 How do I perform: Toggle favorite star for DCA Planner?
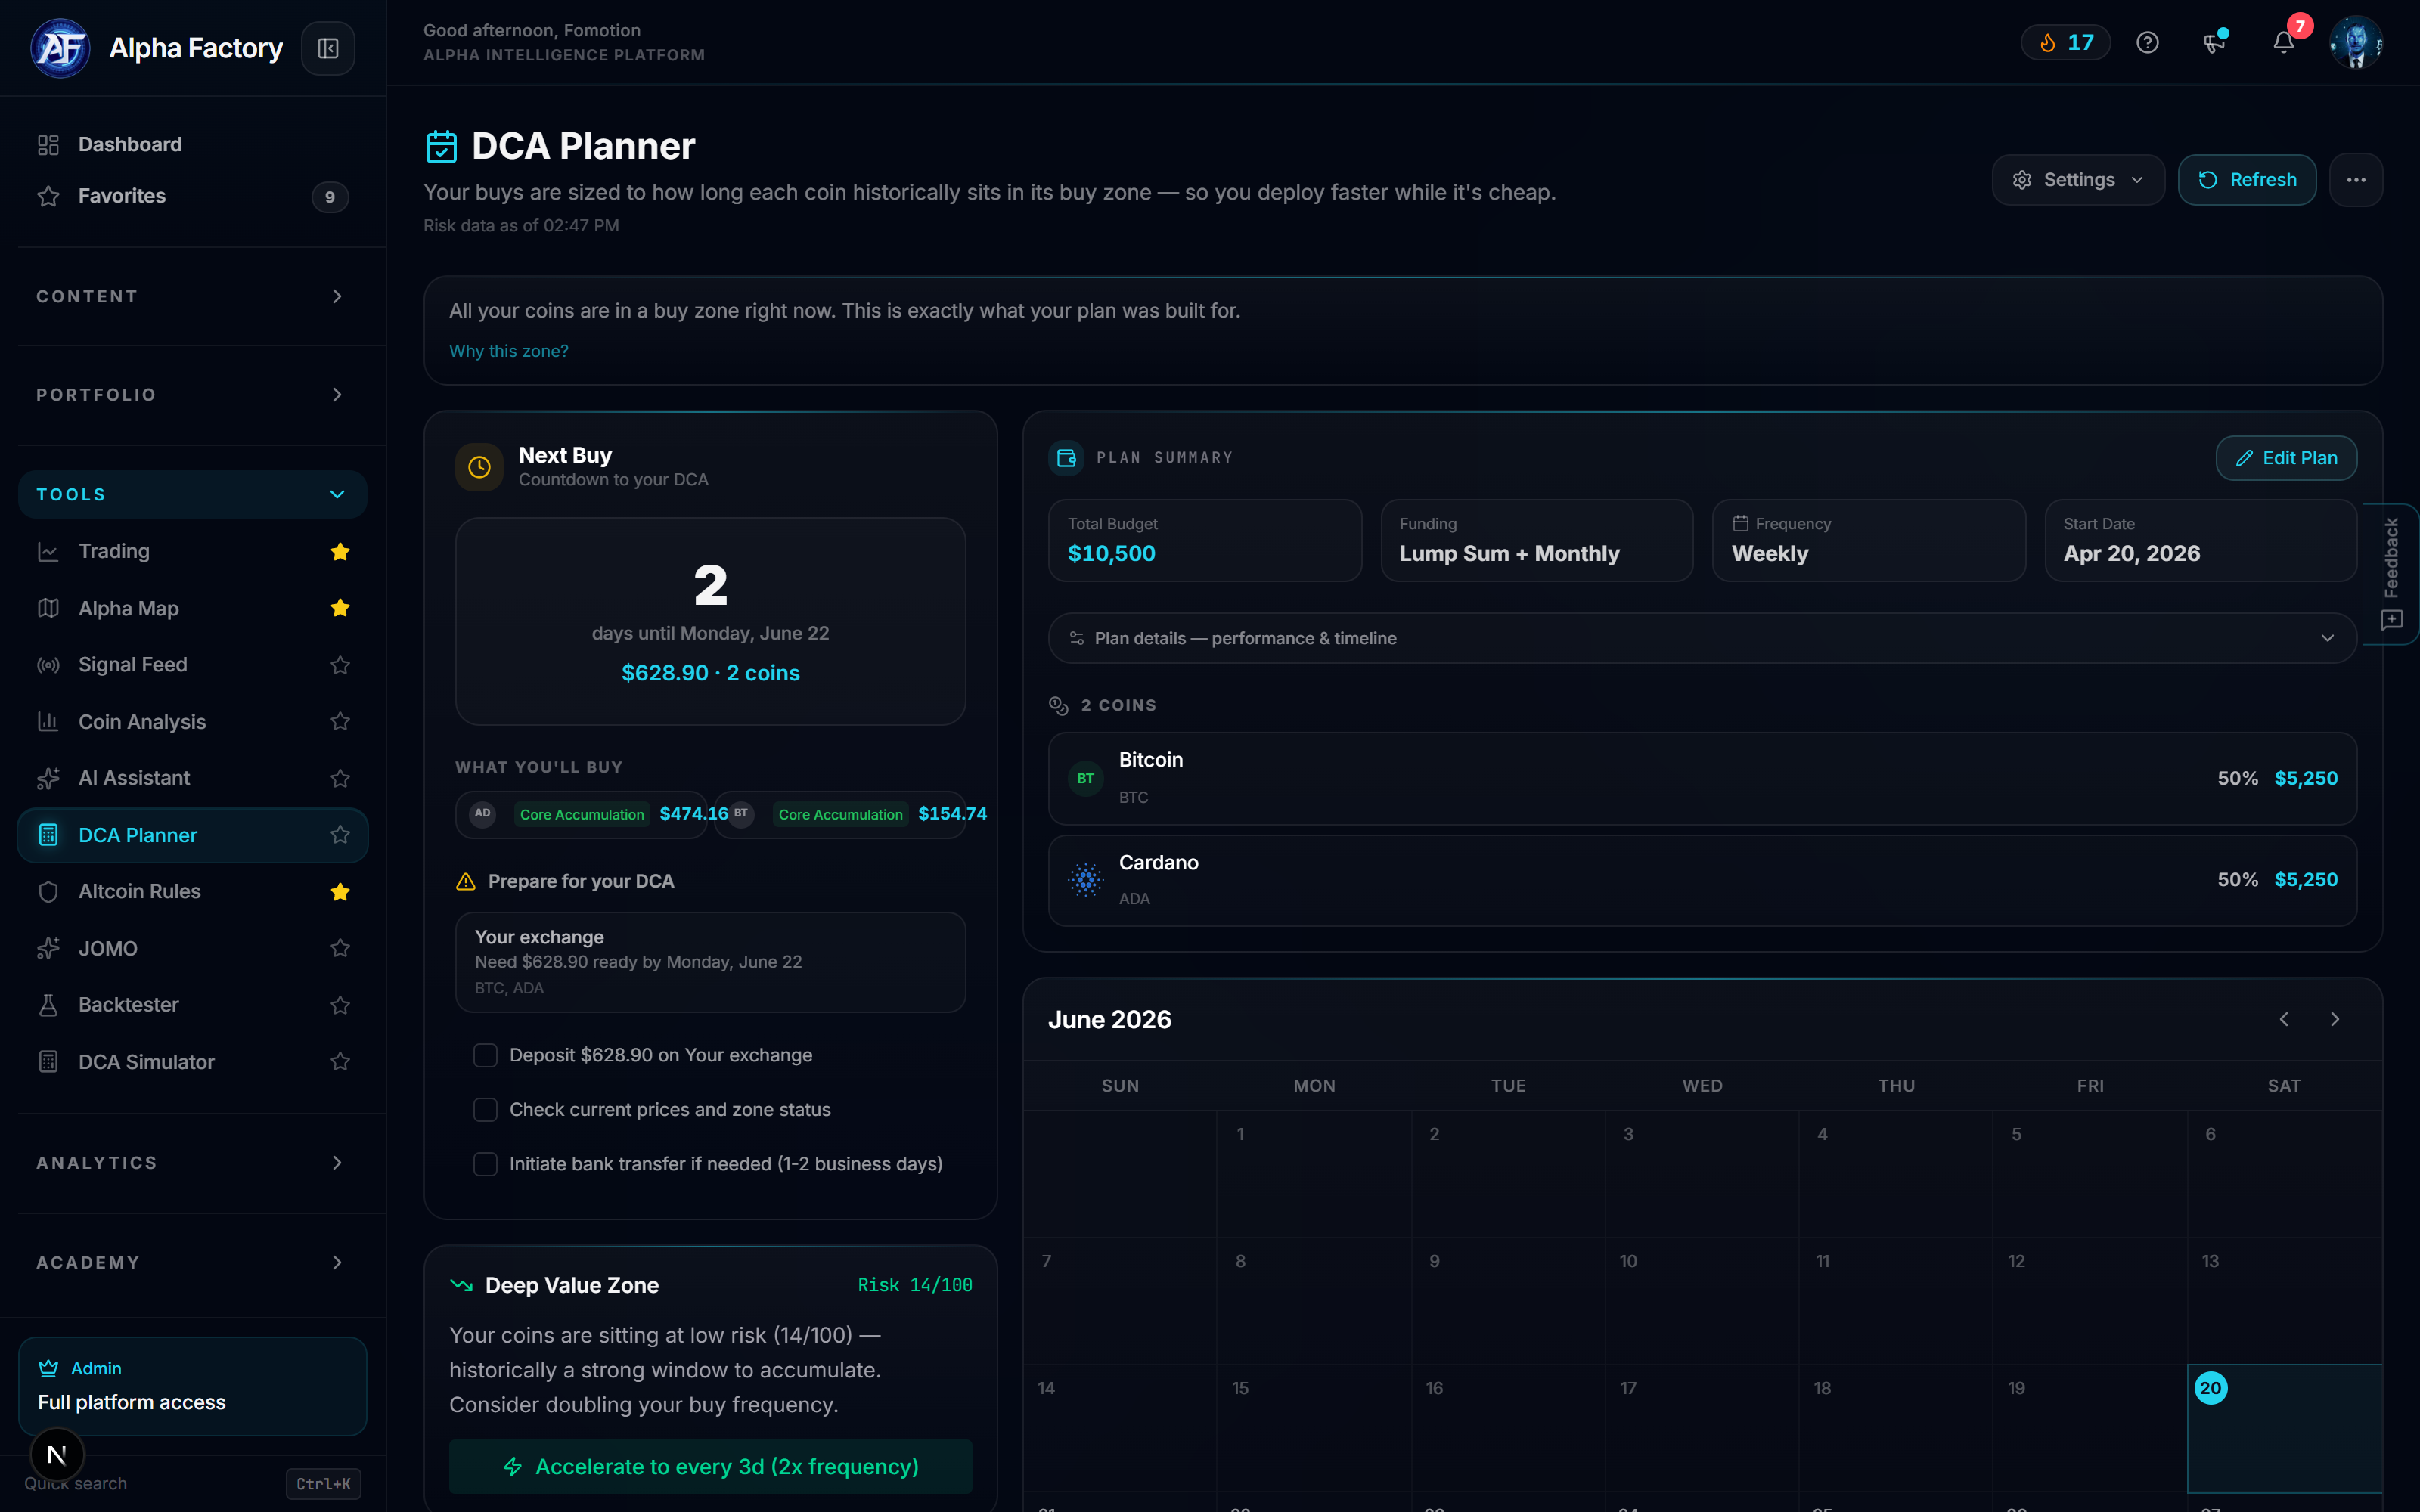tap(340, 835)
